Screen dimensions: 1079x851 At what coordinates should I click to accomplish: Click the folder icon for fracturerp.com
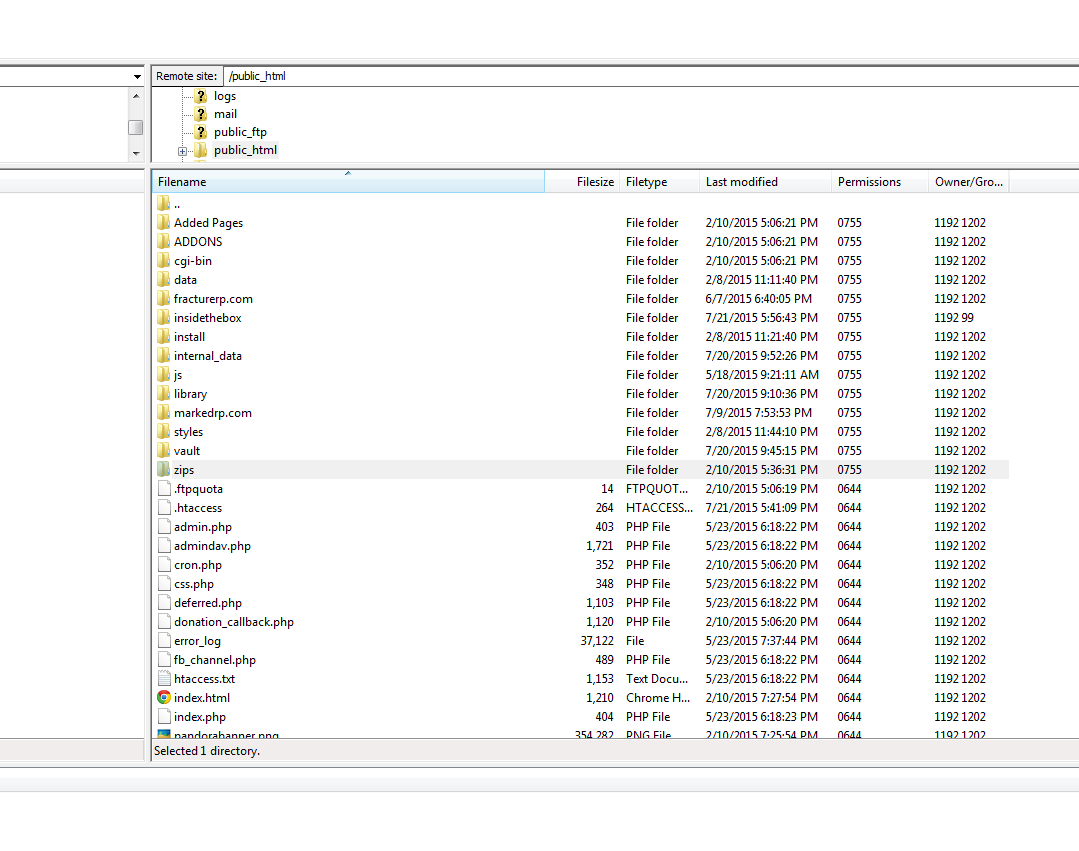click(x=164, y=299)
